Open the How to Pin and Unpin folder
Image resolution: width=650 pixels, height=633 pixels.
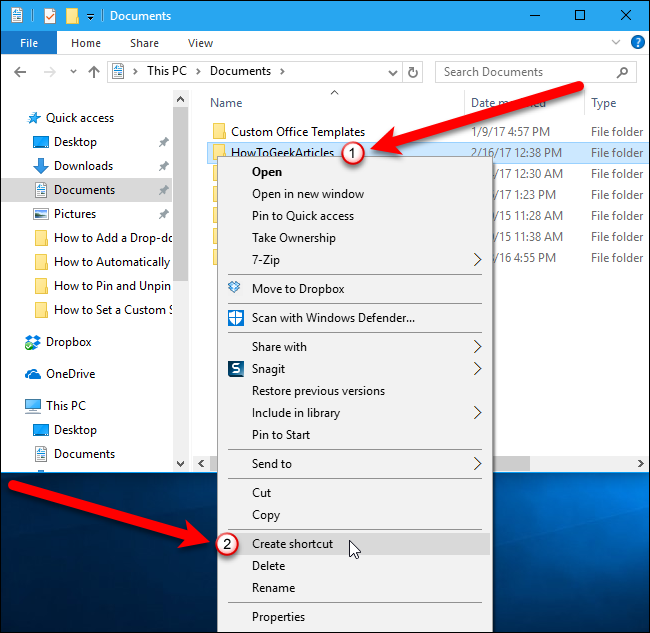[112, 286]
